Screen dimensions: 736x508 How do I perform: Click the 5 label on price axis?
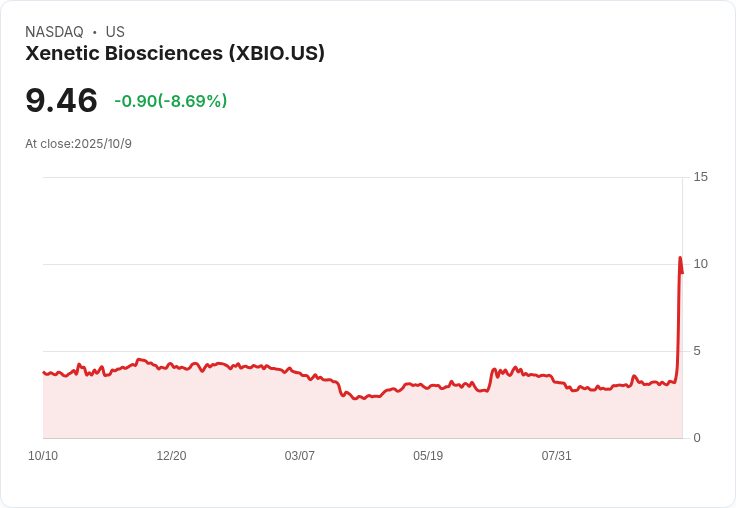click(697, 351)
